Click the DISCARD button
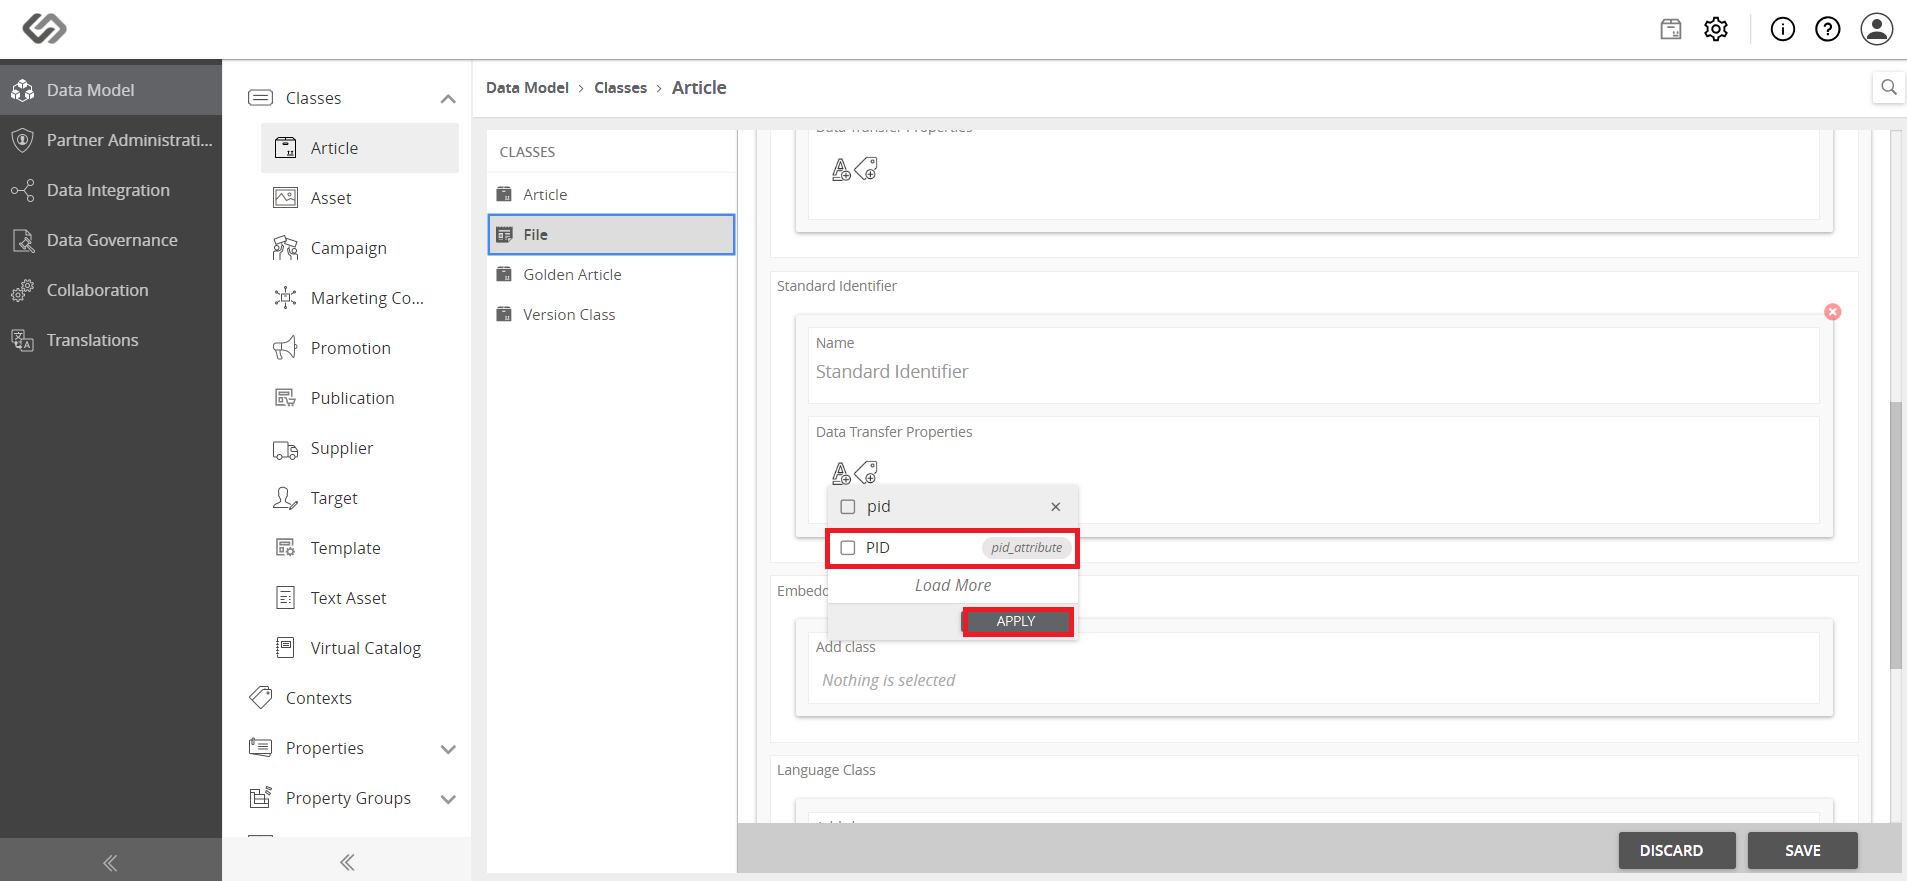Screen dimensions: 1907x881 tap(1677, 851)
